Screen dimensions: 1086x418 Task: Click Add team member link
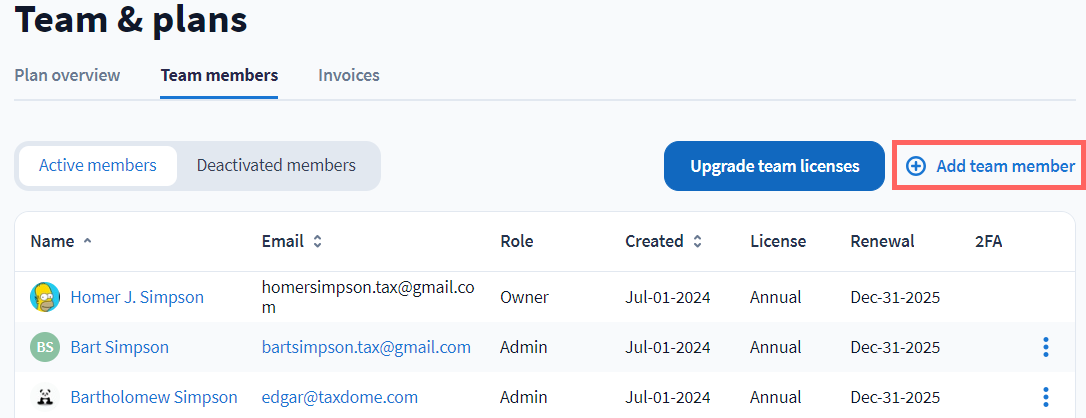(1004, 166)
